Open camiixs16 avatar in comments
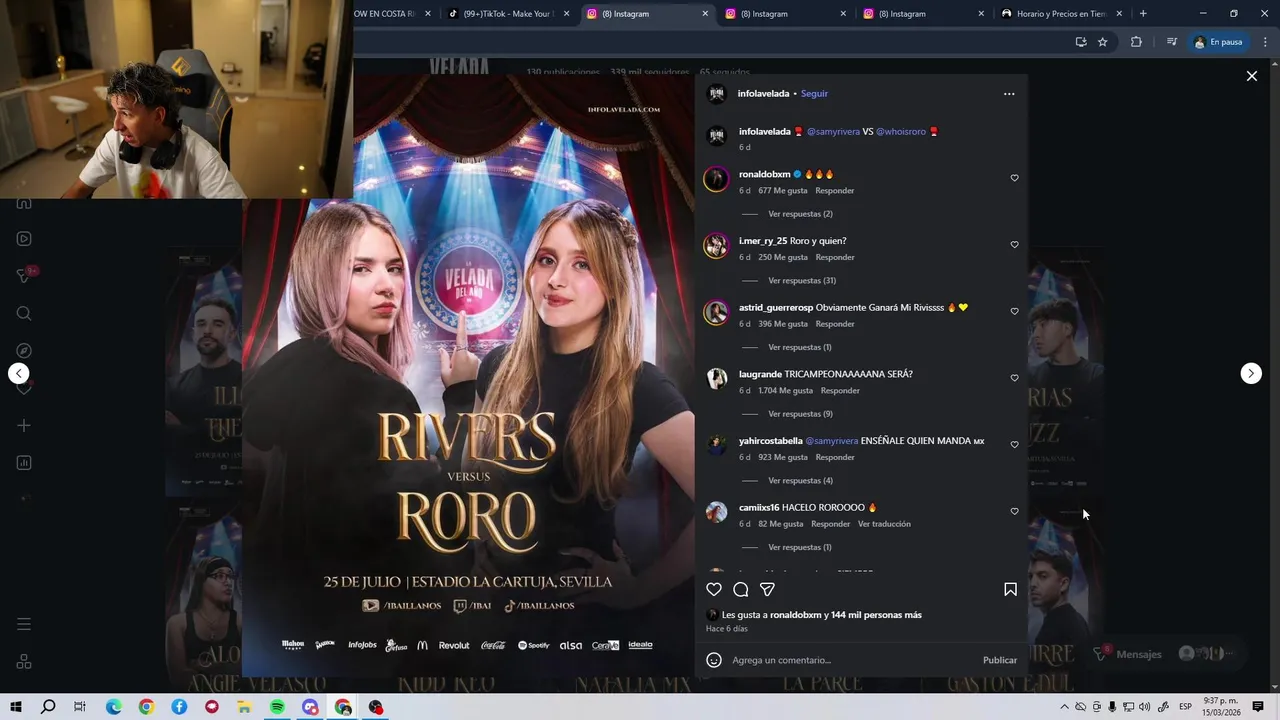 click(x=716, y=513)
